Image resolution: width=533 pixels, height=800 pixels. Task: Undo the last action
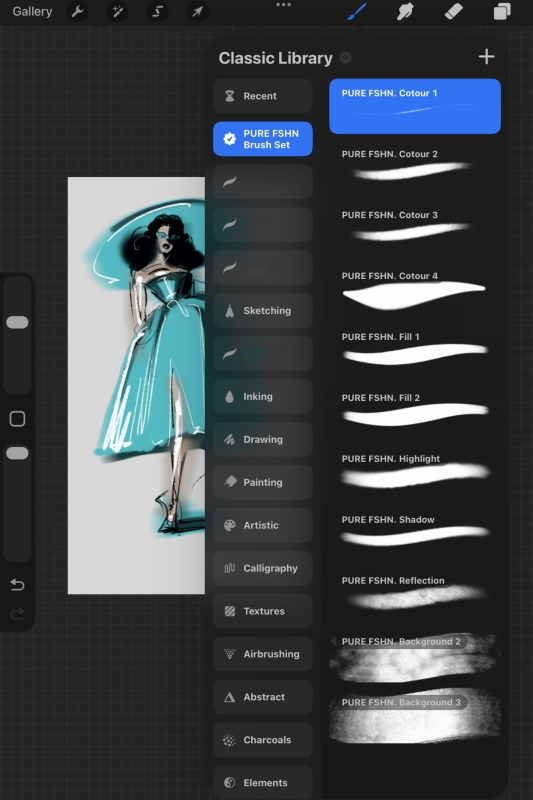click(17, 584)
